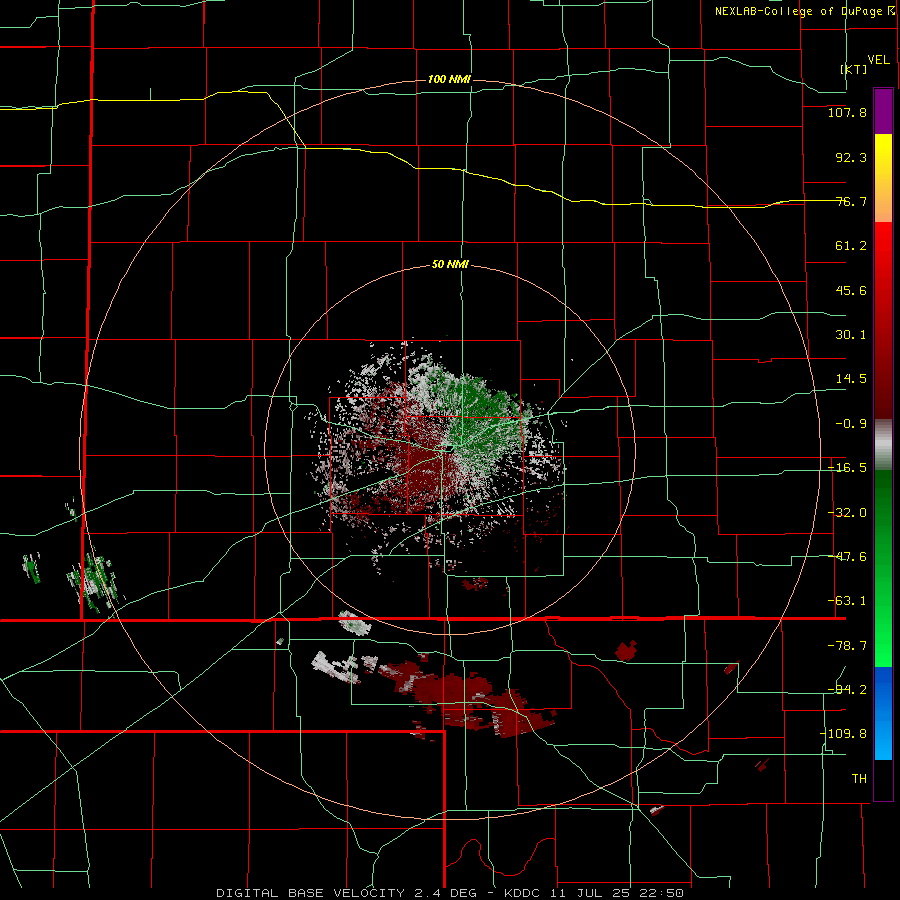
Task: Click the [KT] units label
Action: click(x=854, y=69)
